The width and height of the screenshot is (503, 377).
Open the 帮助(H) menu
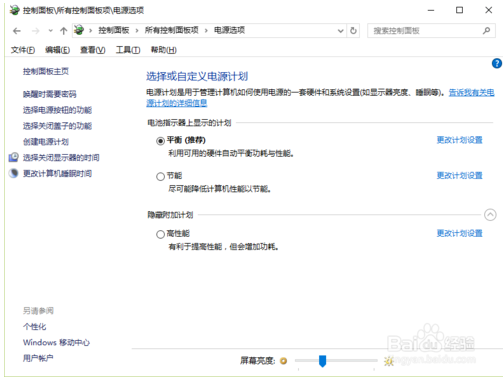[x=163, y=50]
